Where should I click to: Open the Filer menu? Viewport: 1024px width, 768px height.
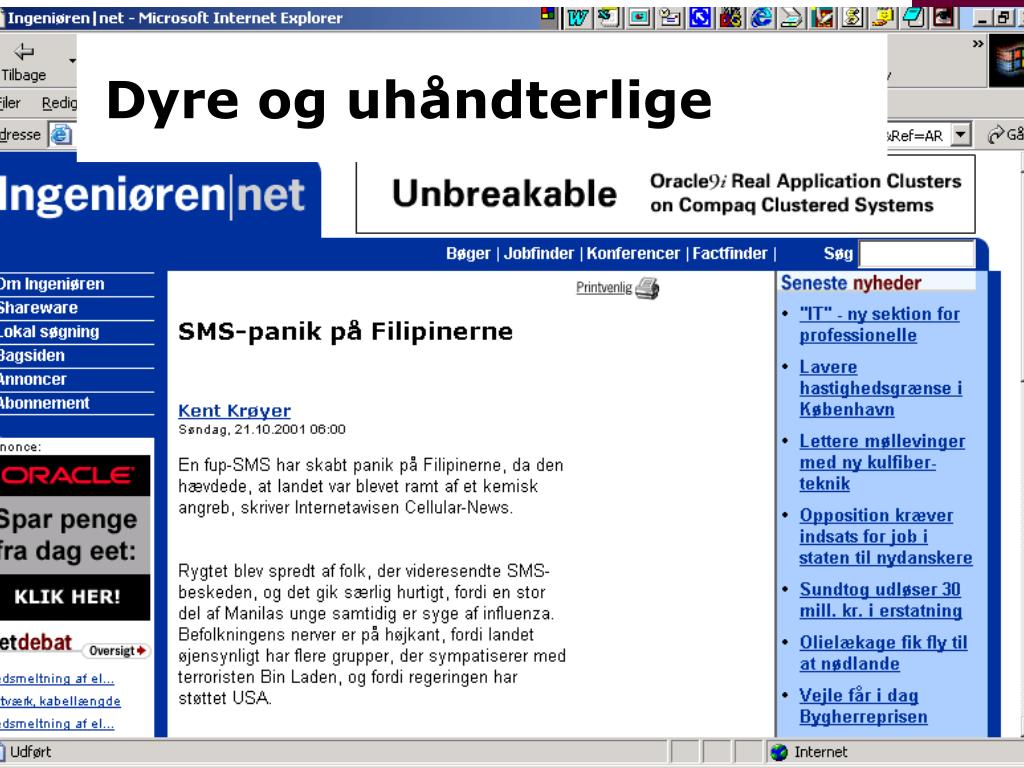click(10, 103)
